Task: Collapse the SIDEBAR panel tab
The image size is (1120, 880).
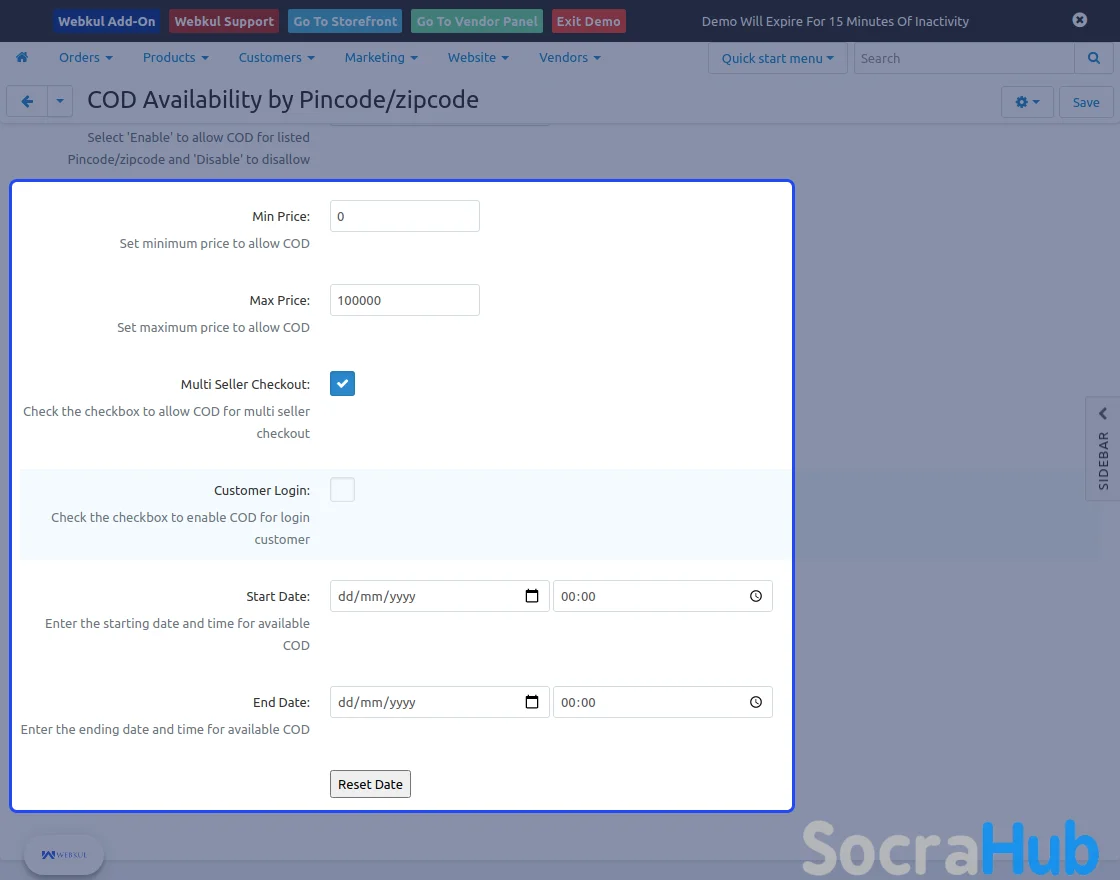Action: [1103, 448]
